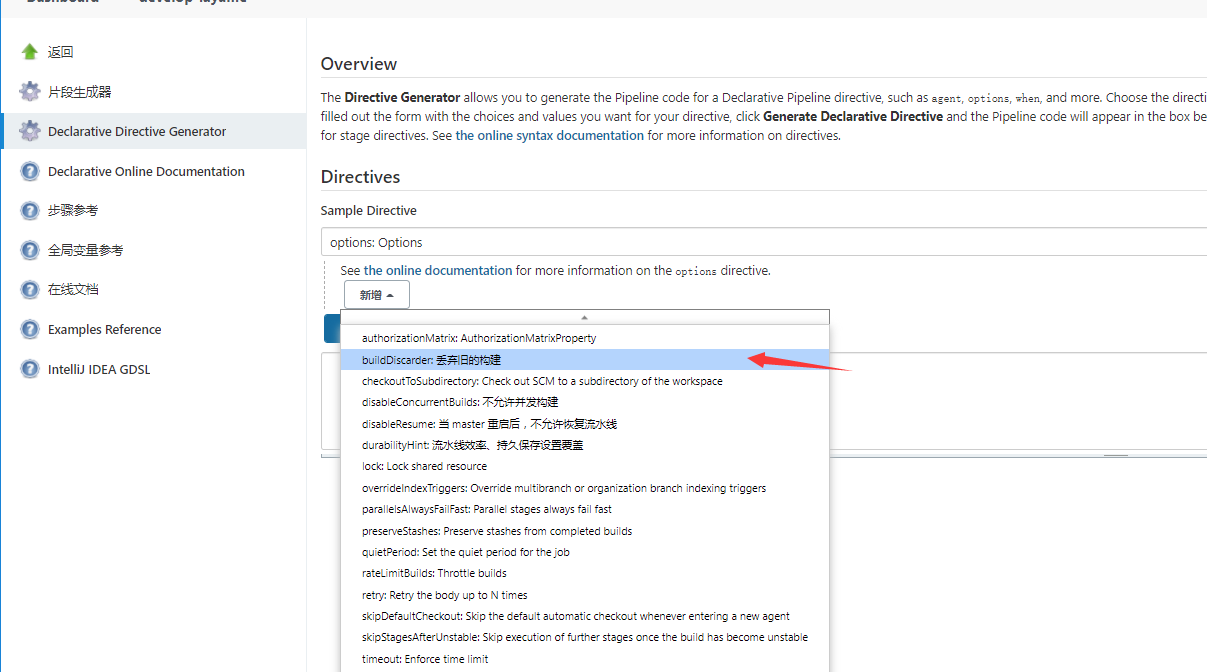Image resolution: width=1207 pixels, height=672 pixels.
Task: Open the 在线文档 sidebar link
Action: pyautogui.click(x=73, y=290)
